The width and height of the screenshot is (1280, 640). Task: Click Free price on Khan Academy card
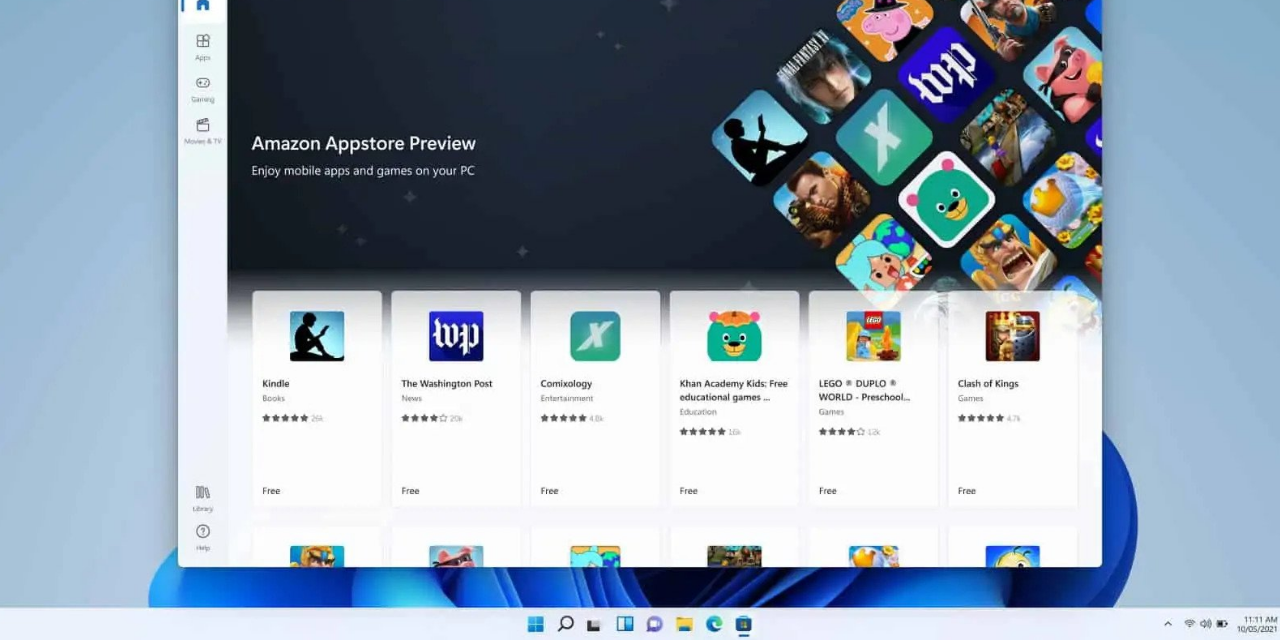(688, 491)
